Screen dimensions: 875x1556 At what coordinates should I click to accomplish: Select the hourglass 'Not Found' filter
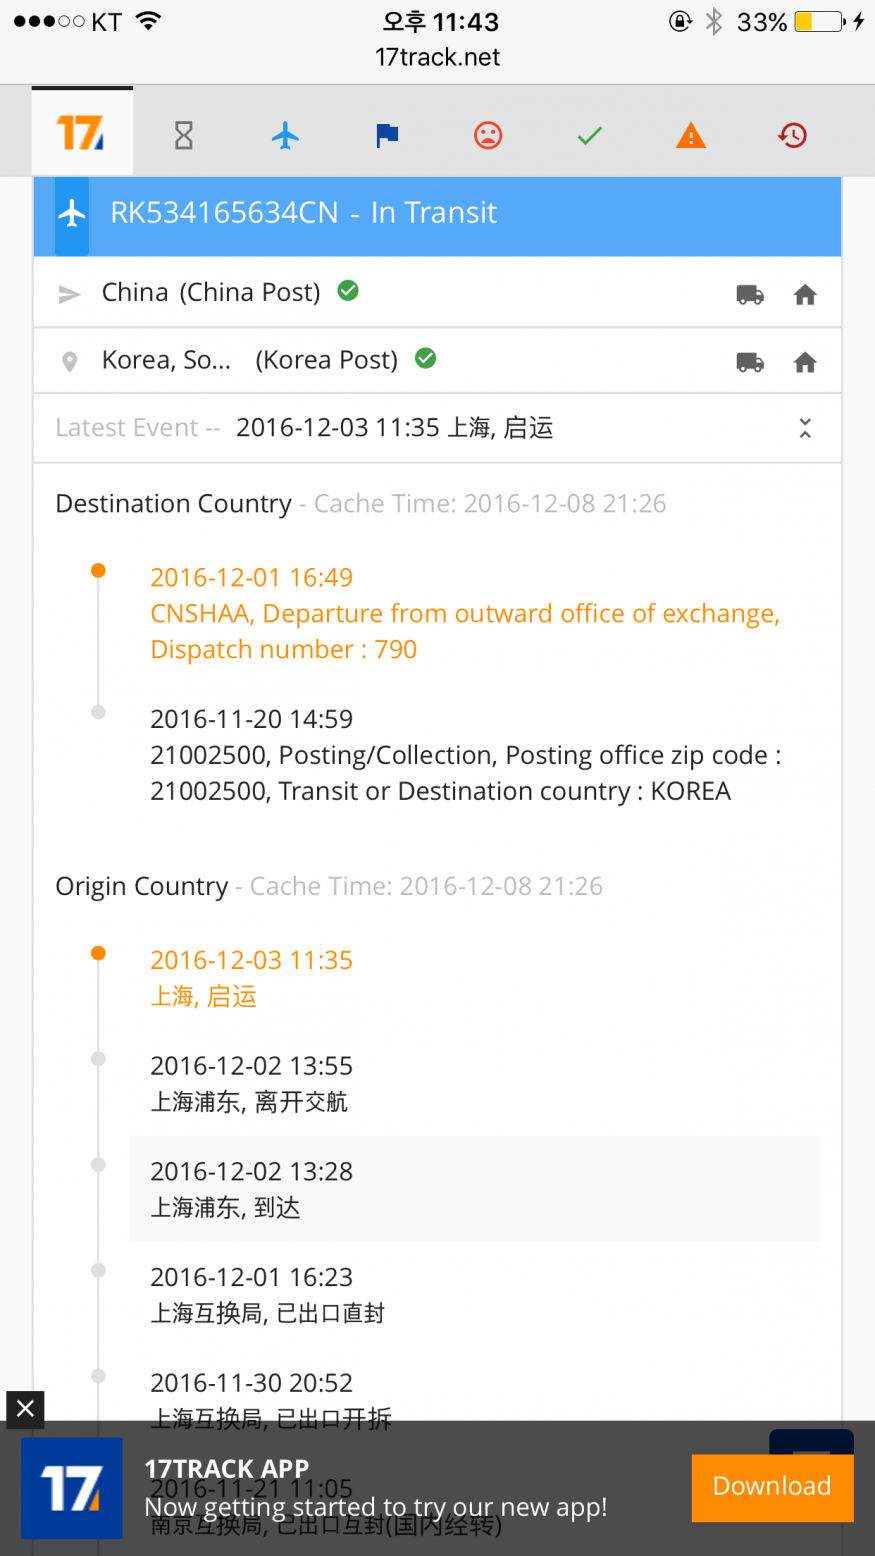184,135
